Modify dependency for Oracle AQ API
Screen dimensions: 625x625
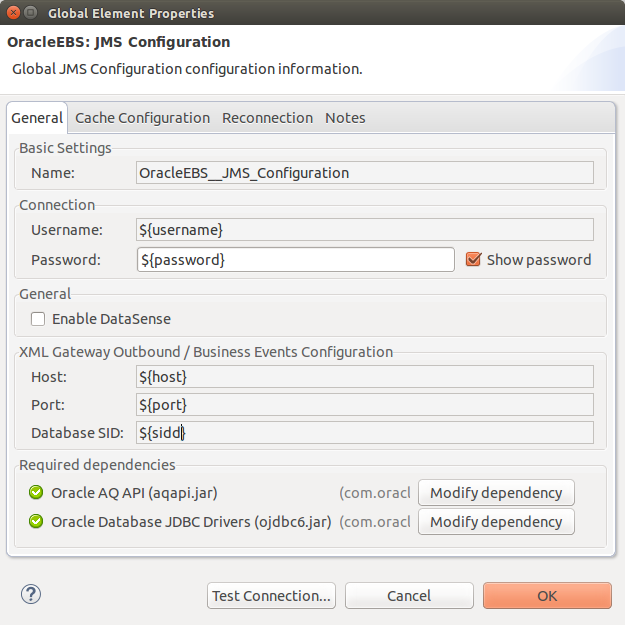[496, 493]
